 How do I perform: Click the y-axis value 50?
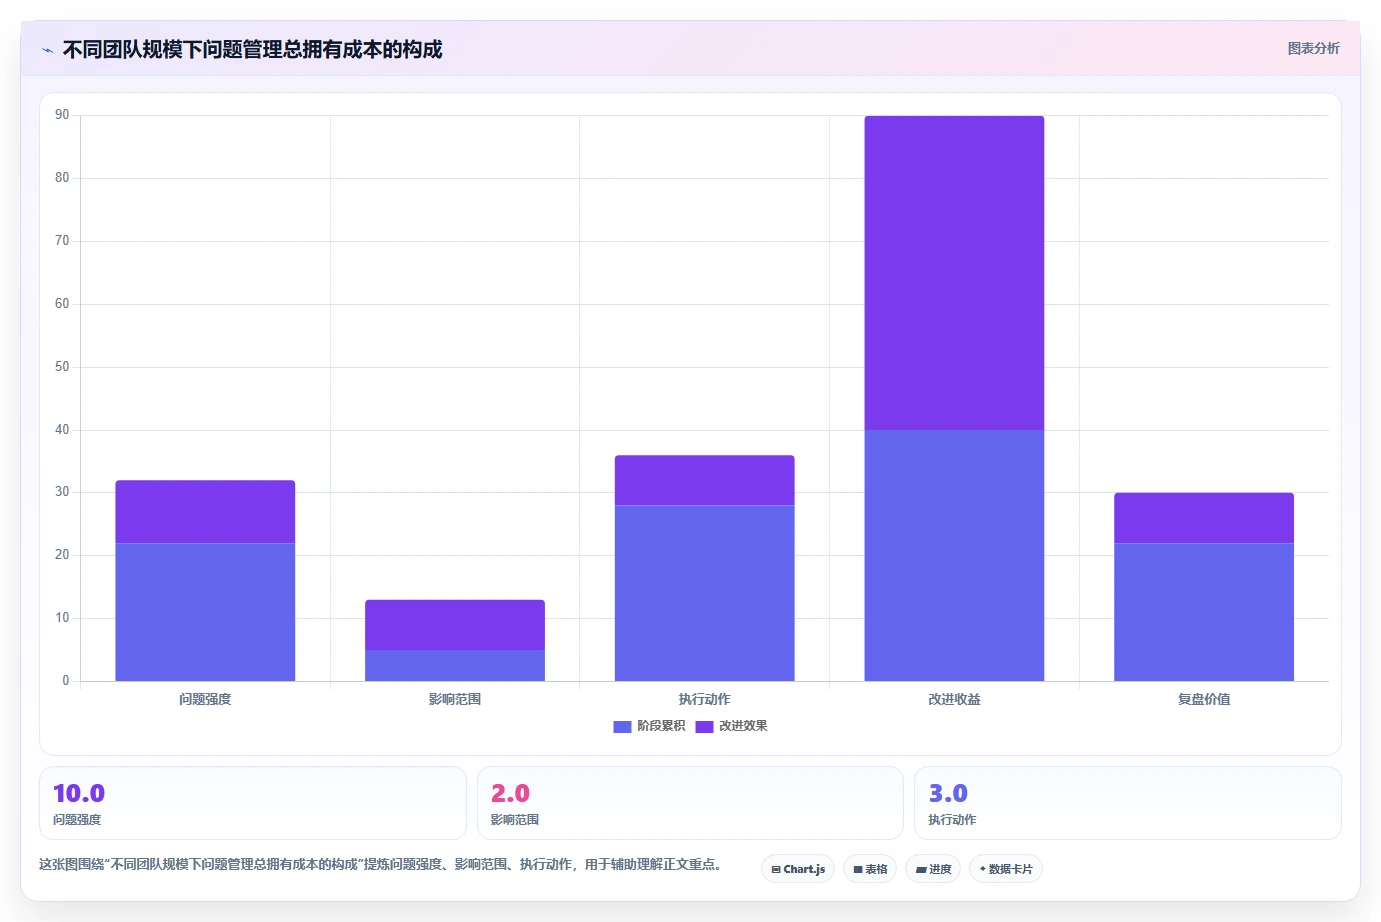pyautogui.click(x=62, y=367)
